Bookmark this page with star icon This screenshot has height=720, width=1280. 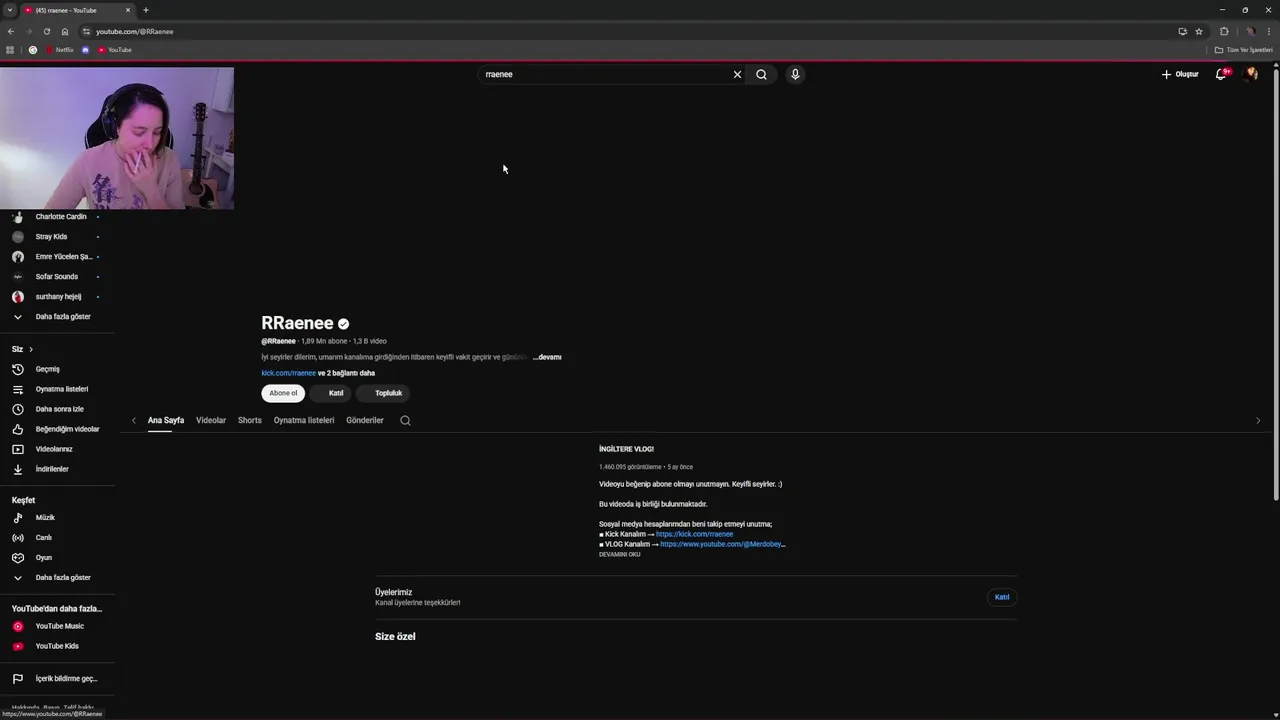1199,31
